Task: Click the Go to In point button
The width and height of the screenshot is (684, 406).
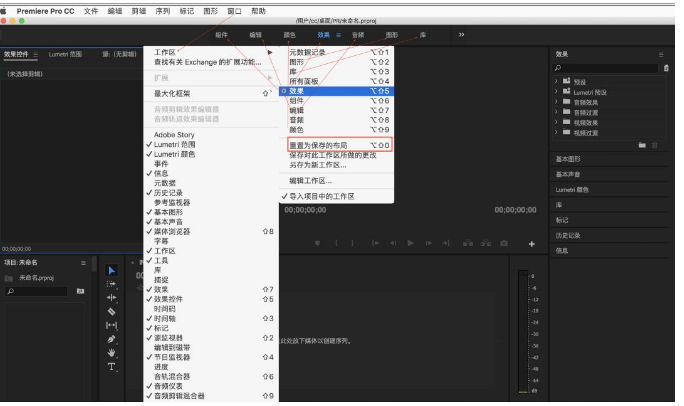Action: click(375, 243)
